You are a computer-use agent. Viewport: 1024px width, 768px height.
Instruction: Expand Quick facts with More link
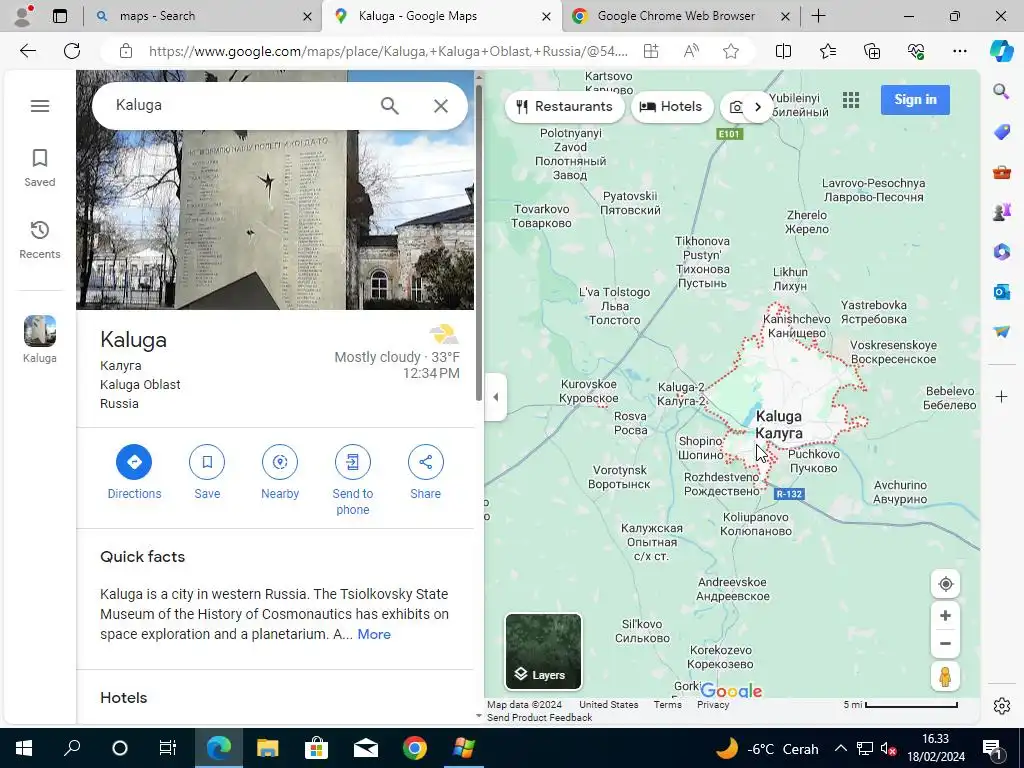(x=374, y=634)
